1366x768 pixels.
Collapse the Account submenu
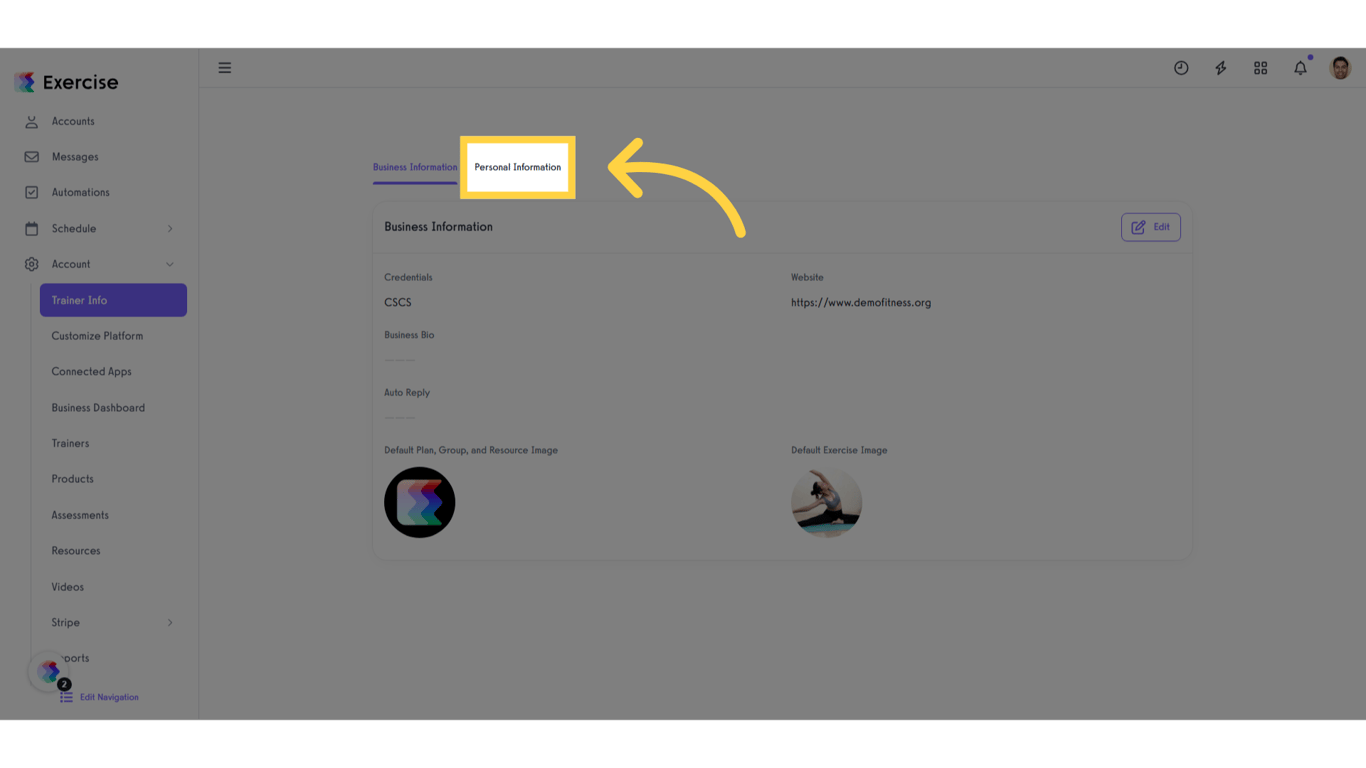click(170, 264)
